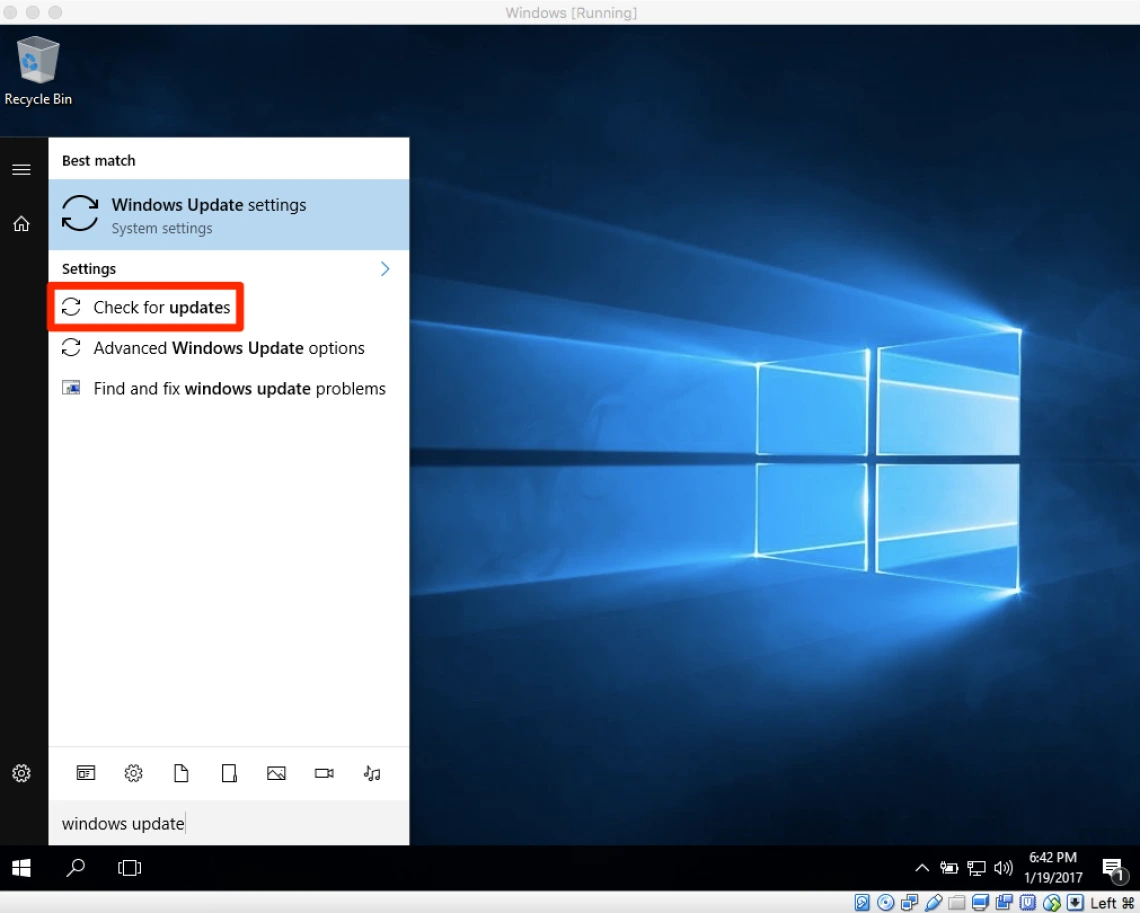Show hidden tray icons chevron

click(x=922, y=868)
